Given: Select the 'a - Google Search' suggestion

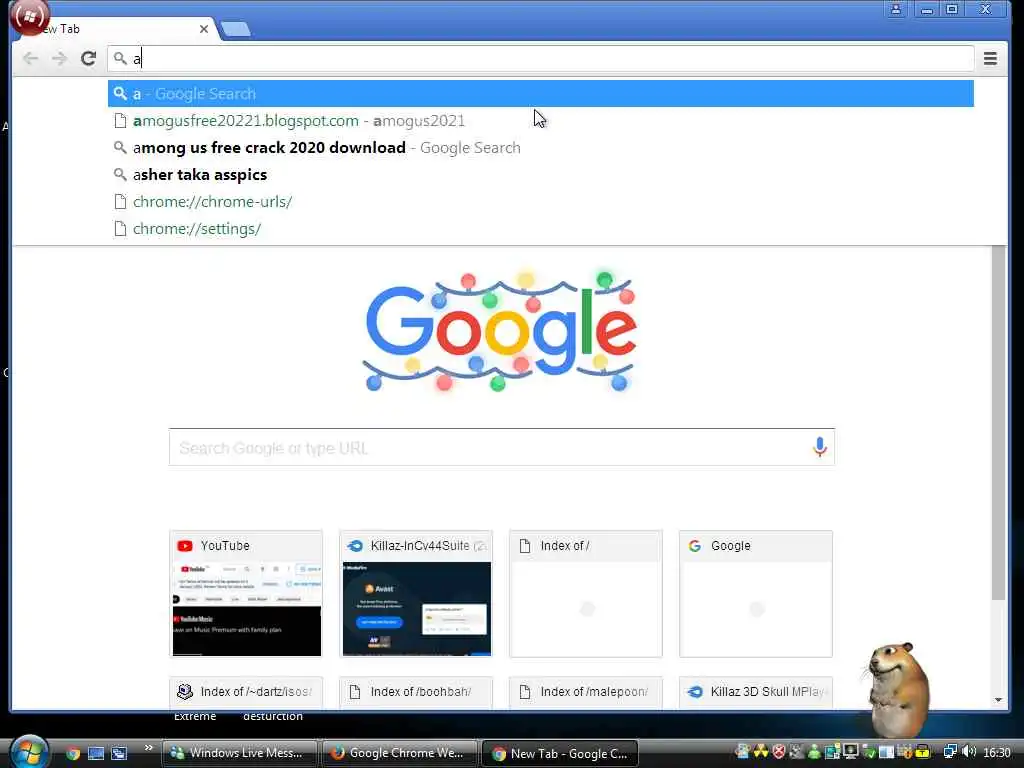Looking at the screenshot, I should pyautogui.click(x=541, y=93).
